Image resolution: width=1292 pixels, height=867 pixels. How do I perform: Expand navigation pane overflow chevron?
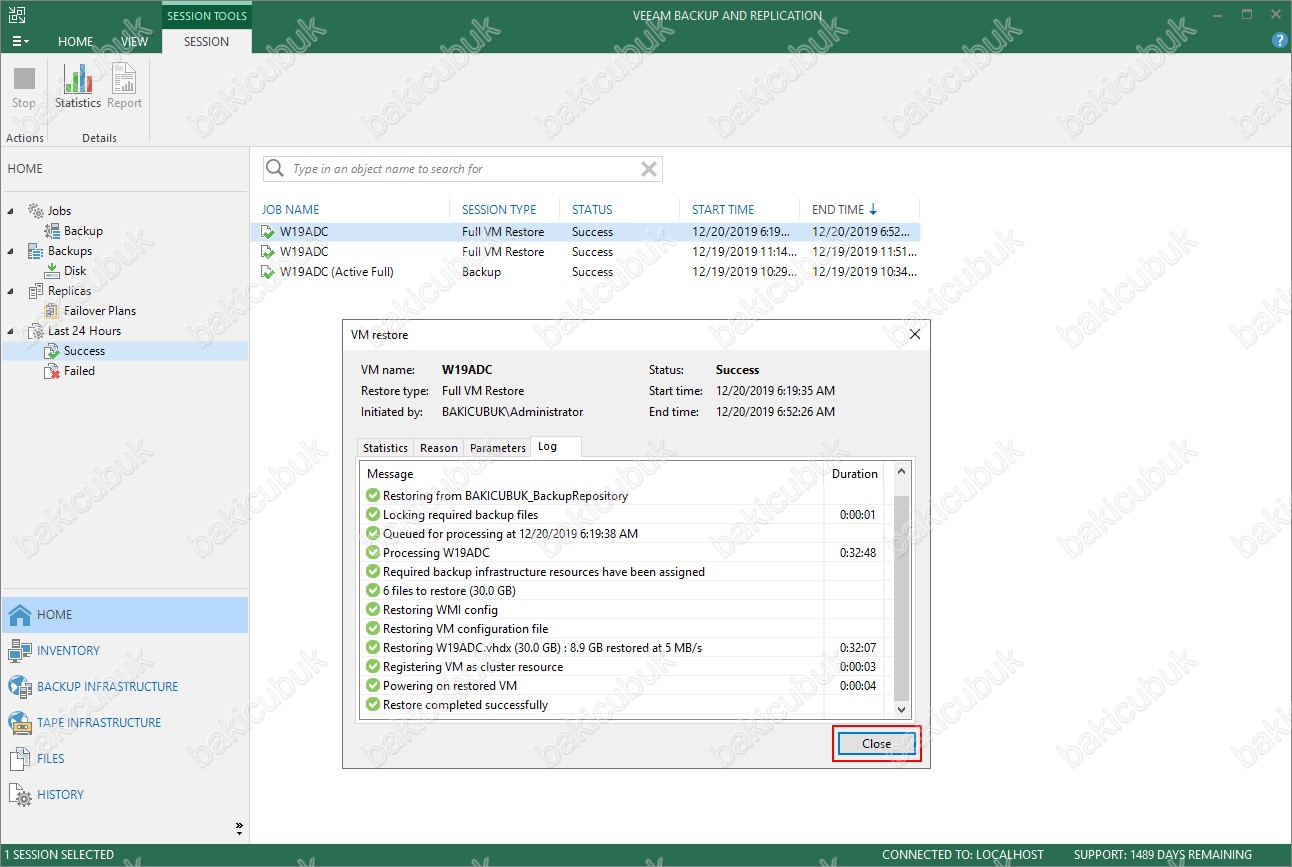coord(239,828)
